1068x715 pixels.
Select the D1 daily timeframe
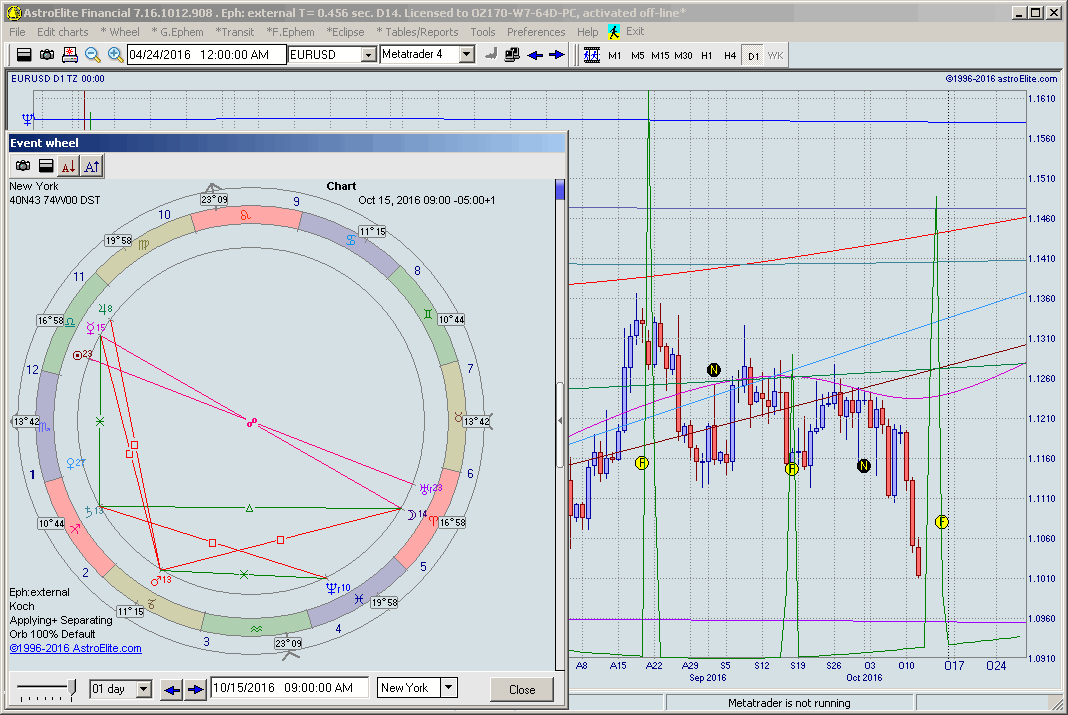click(753, 55)
